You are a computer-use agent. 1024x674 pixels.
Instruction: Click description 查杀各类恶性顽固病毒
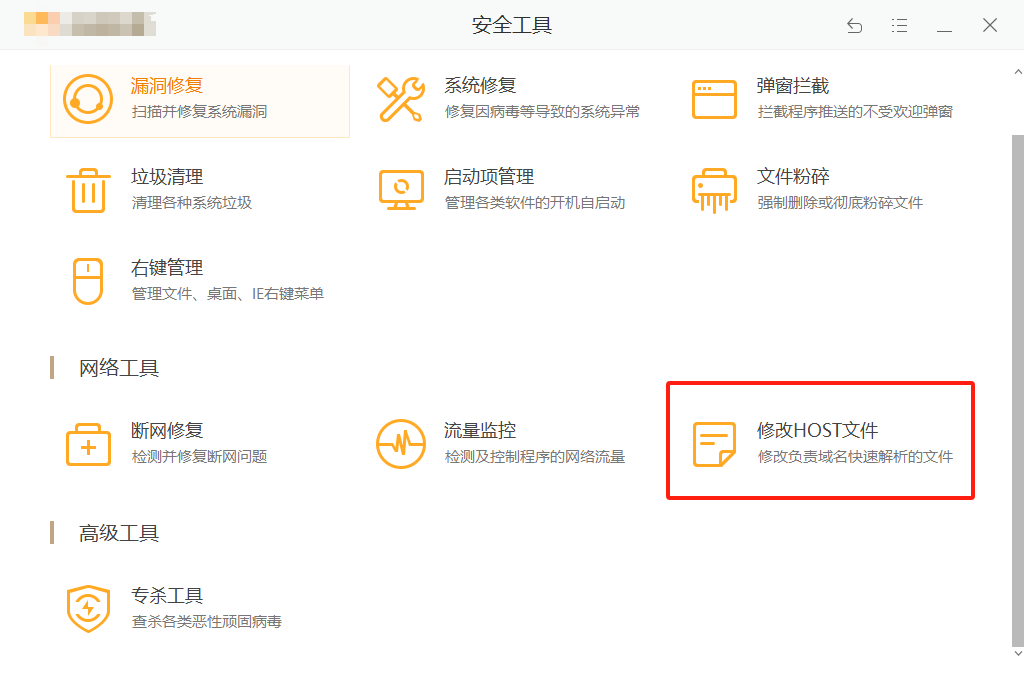click(206, 621)
